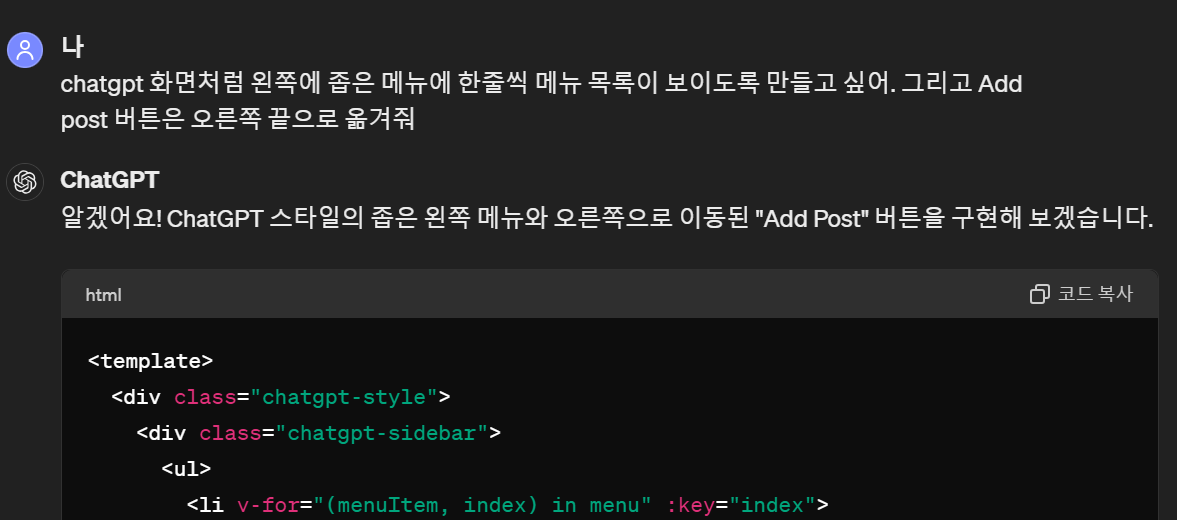Image resolution: width=1177 pixels, height=520 pixels.
Task: Copy code with the 코드 복사 button
Action: click(1081, 294)
